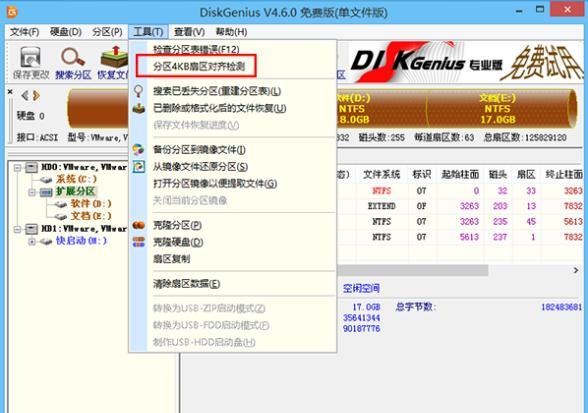Open the 文件(F) menu
Image resolution: width=588 pixels, height=413 pixels.
(24, 32)
